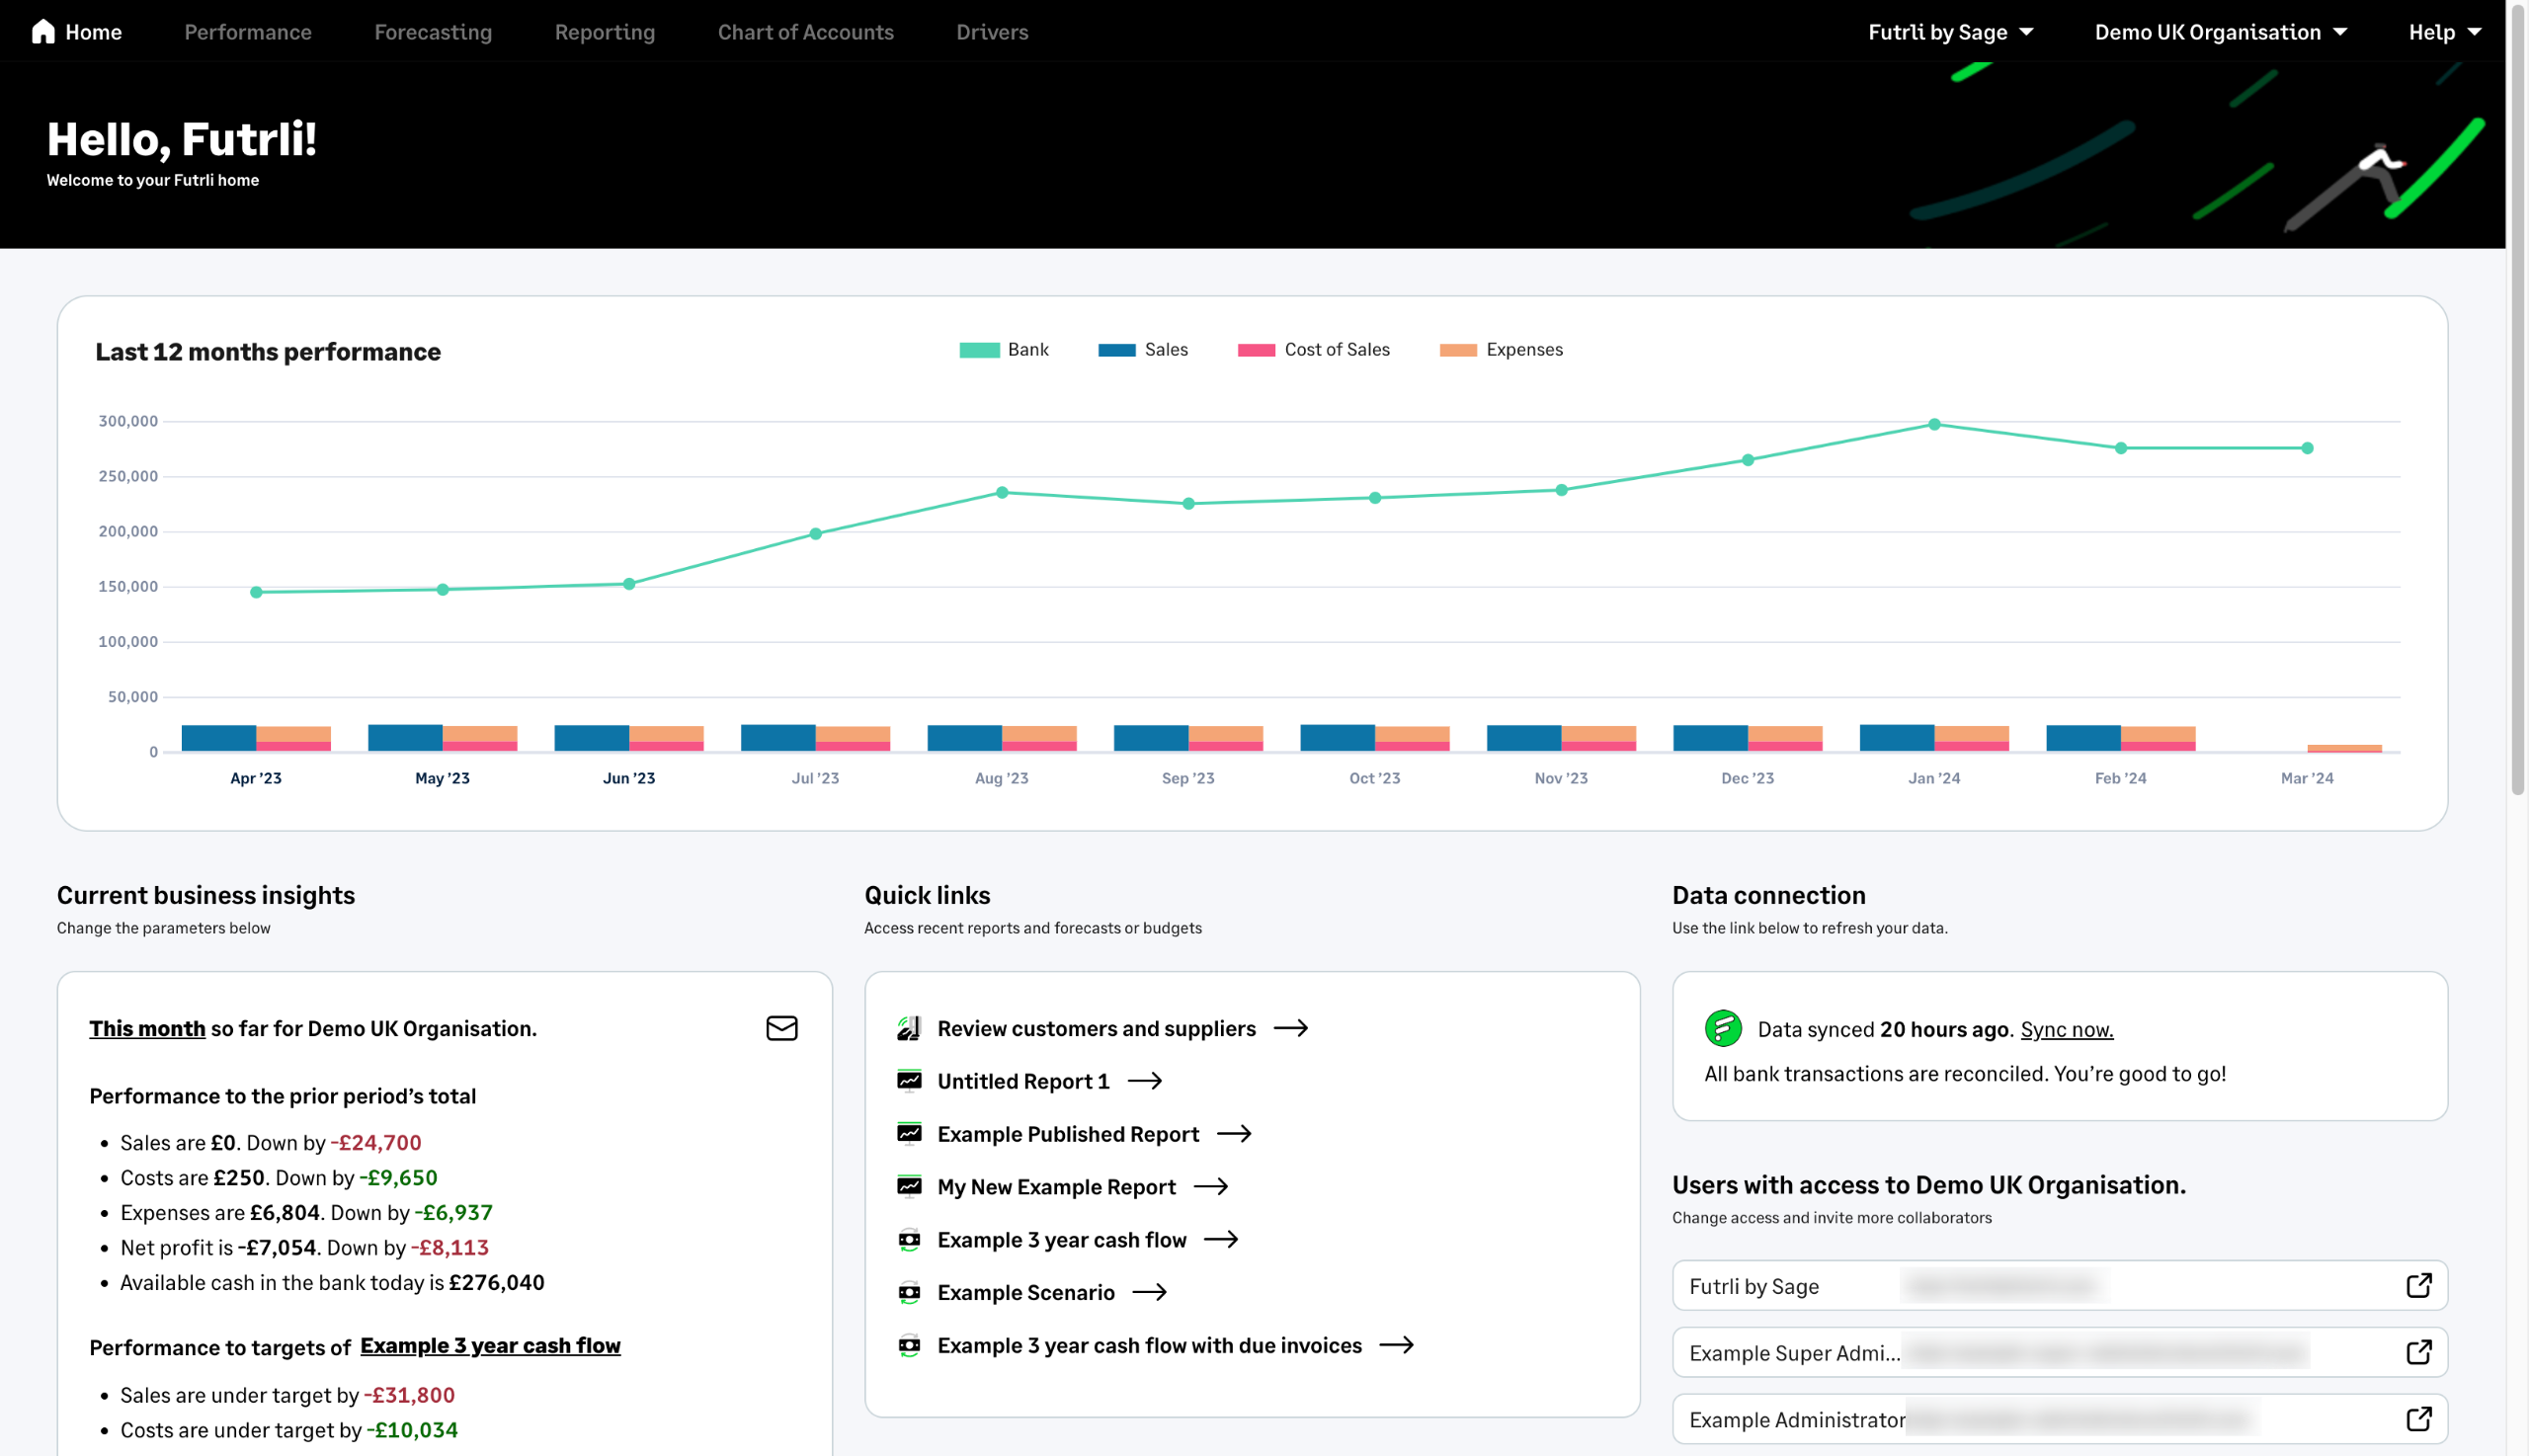Open the Demo UK Organisation dropdown

[x=2220, y=32]
